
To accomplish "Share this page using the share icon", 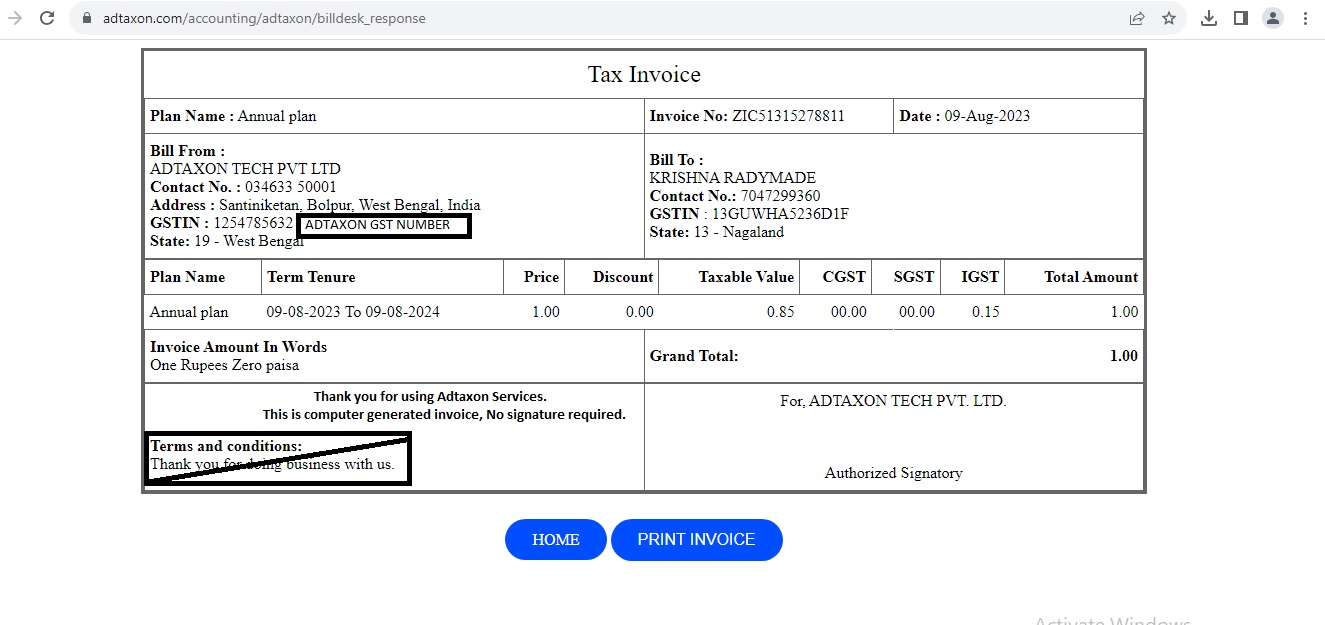I will coord(1137,18).
